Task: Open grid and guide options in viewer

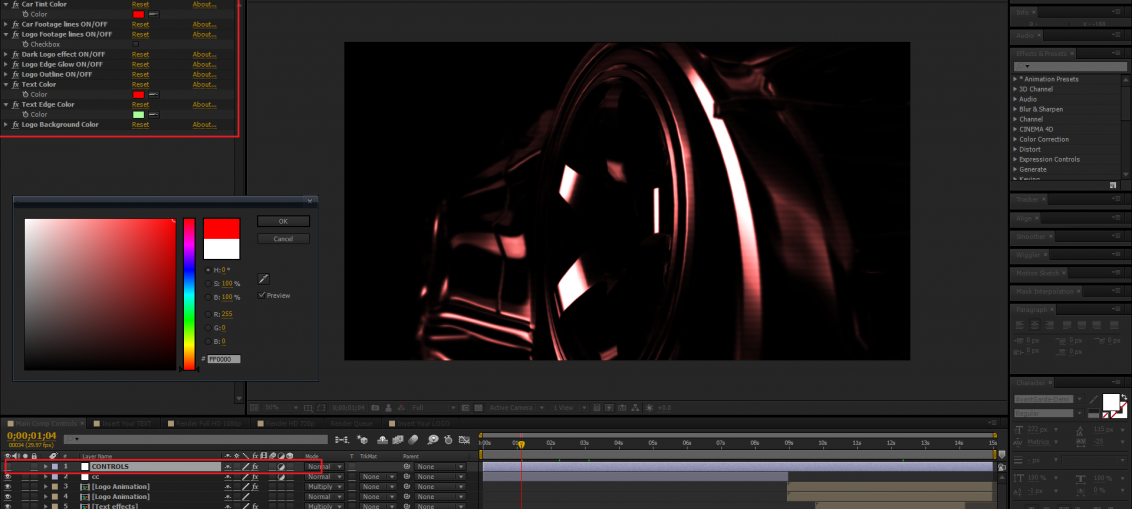Action: tap(308, 408)
